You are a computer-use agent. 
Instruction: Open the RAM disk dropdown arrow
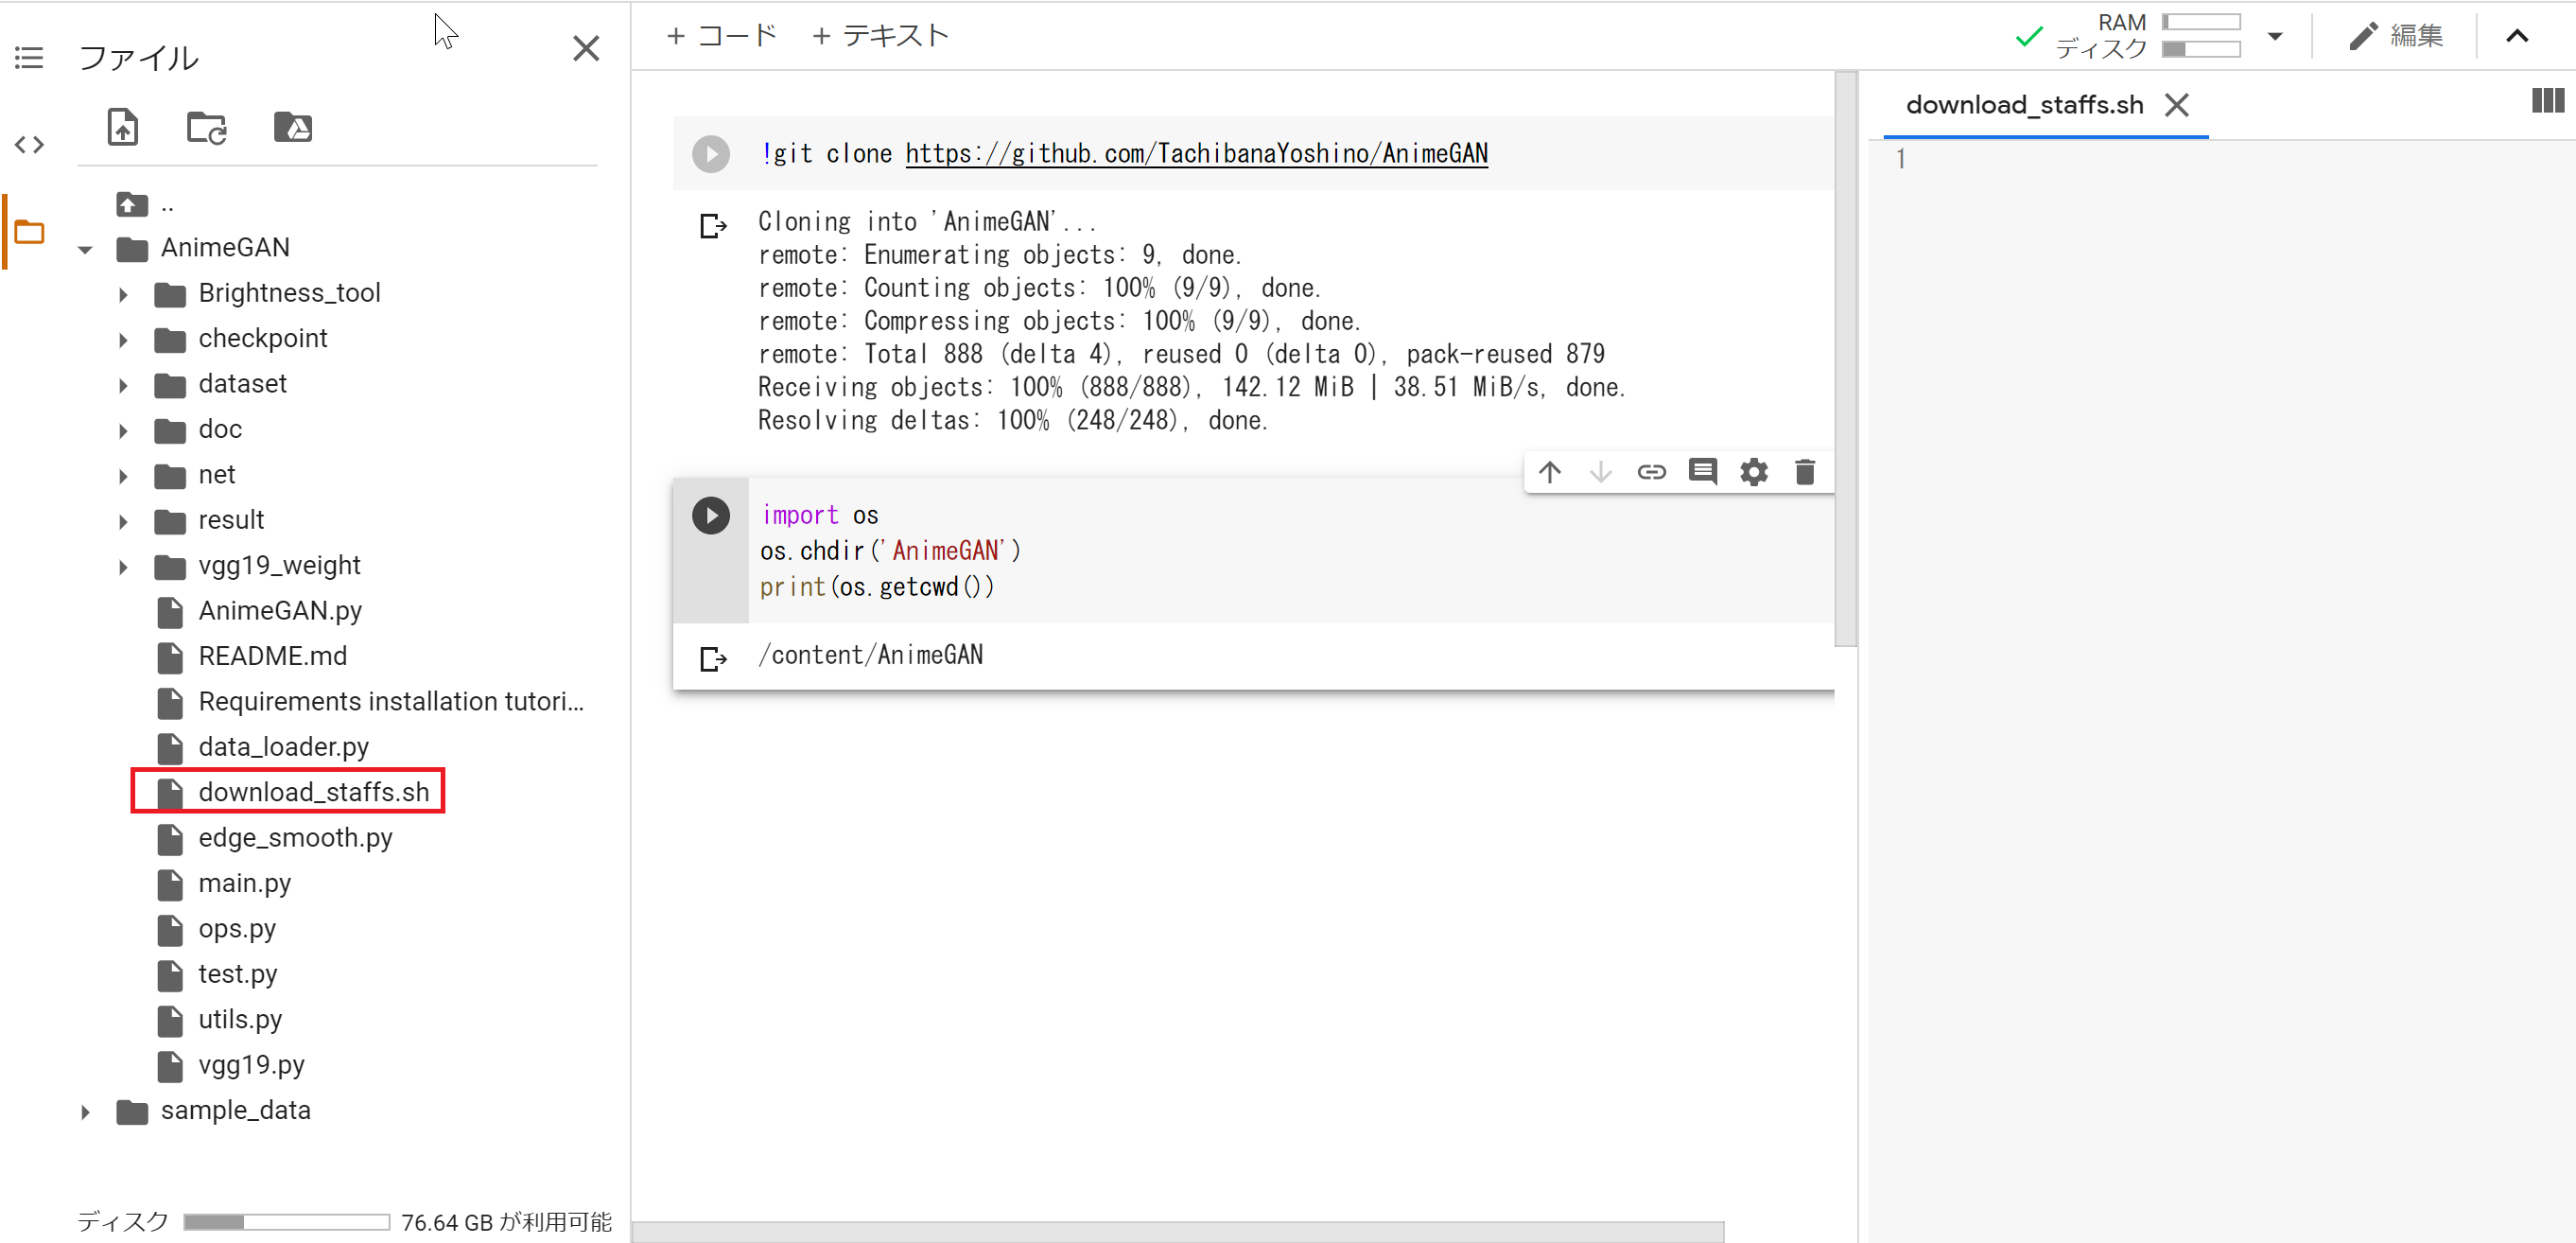[x=2274, y=36]
